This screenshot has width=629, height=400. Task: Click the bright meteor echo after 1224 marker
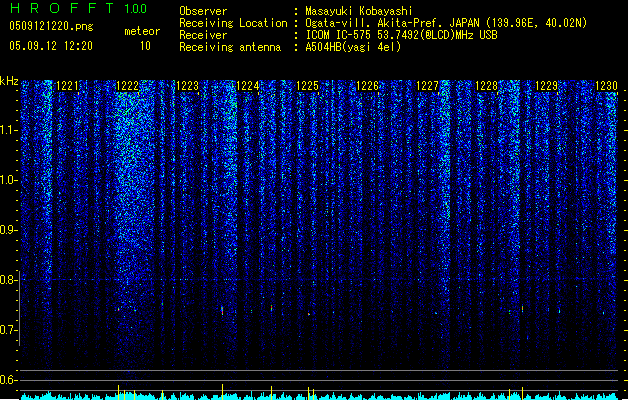click(x=272, y=308)
